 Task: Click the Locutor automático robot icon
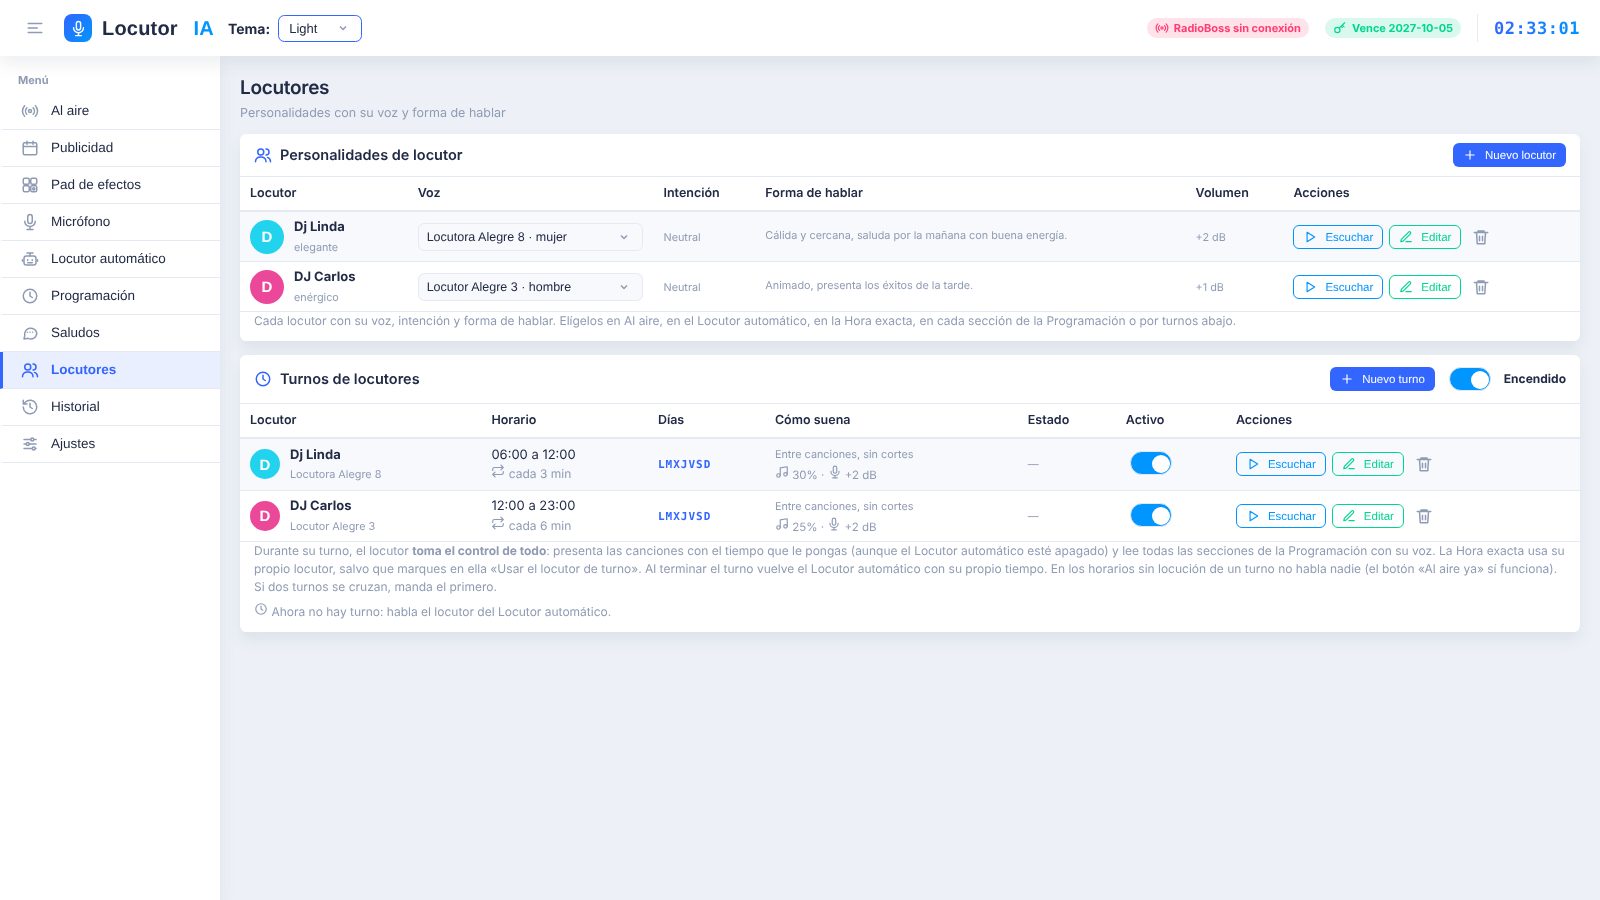pyautogui.click(x=30, y=259)
